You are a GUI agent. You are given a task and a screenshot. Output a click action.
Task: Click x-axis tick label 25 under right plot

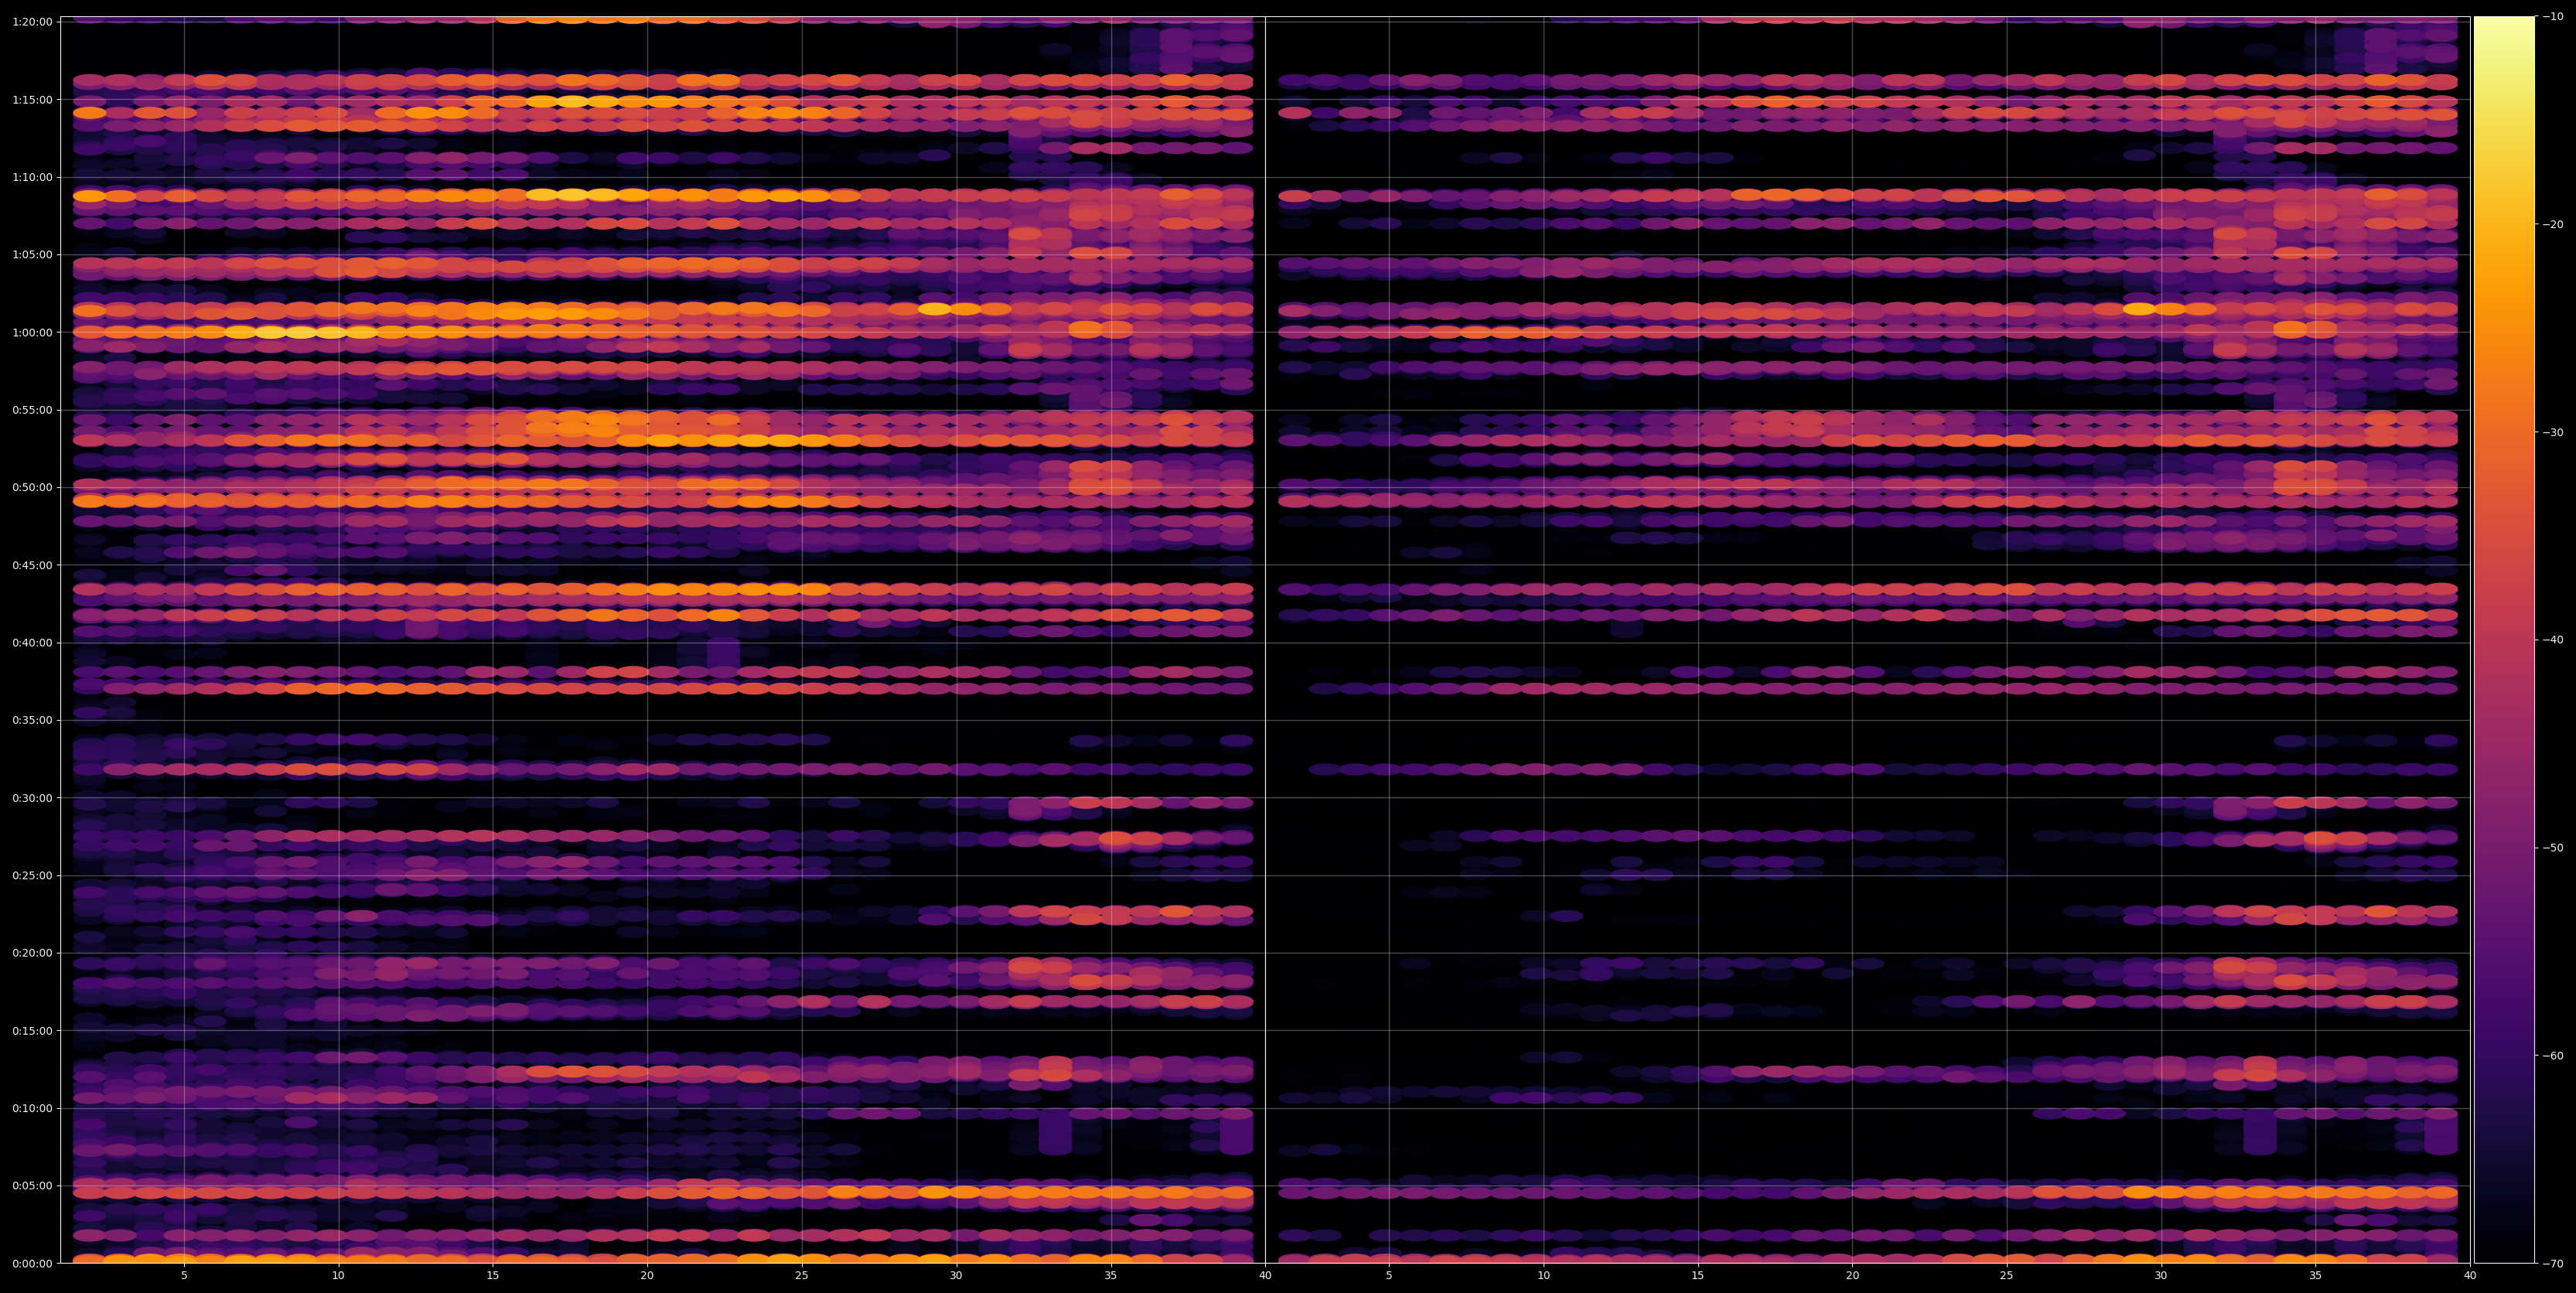tap(2007, 1276)
